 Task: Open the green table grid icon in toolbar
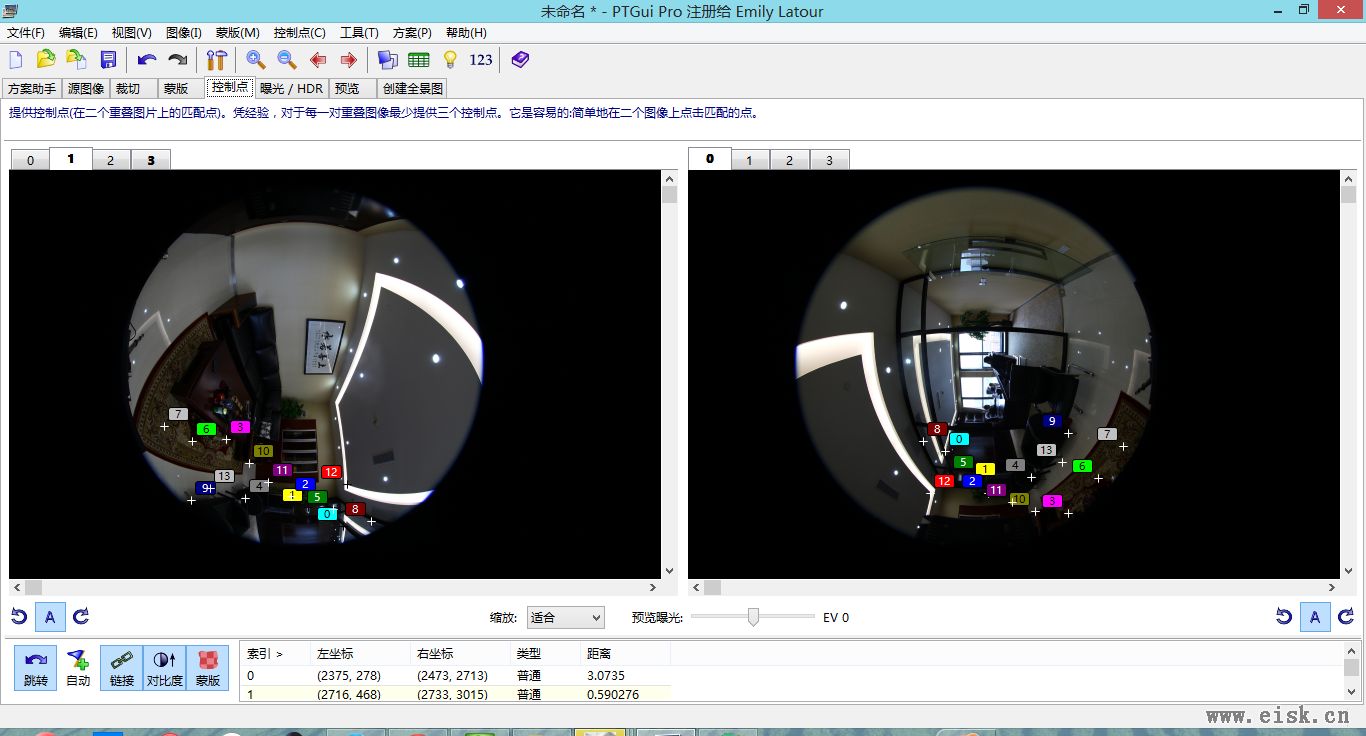(x=419, y=60)
